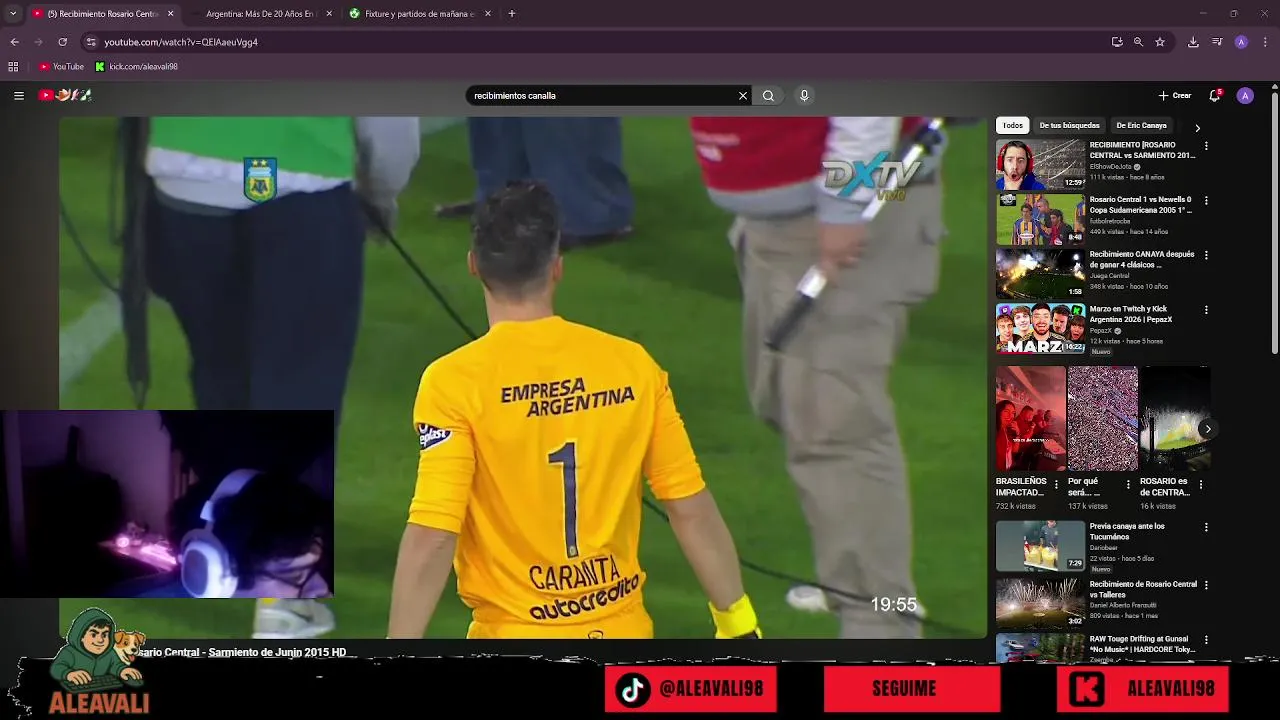
Task: Open options for Previa canaya video
Action: (1206, 527)
